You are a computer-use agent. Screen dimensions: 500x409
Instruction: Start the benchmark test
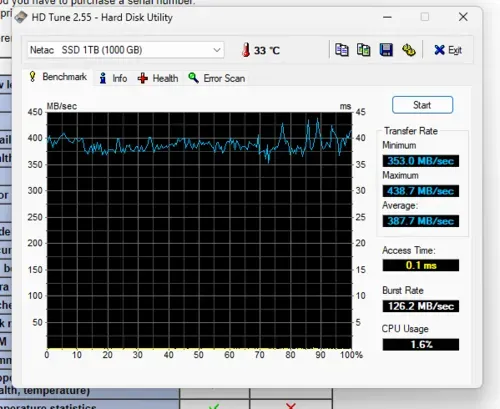pos(422,105)
